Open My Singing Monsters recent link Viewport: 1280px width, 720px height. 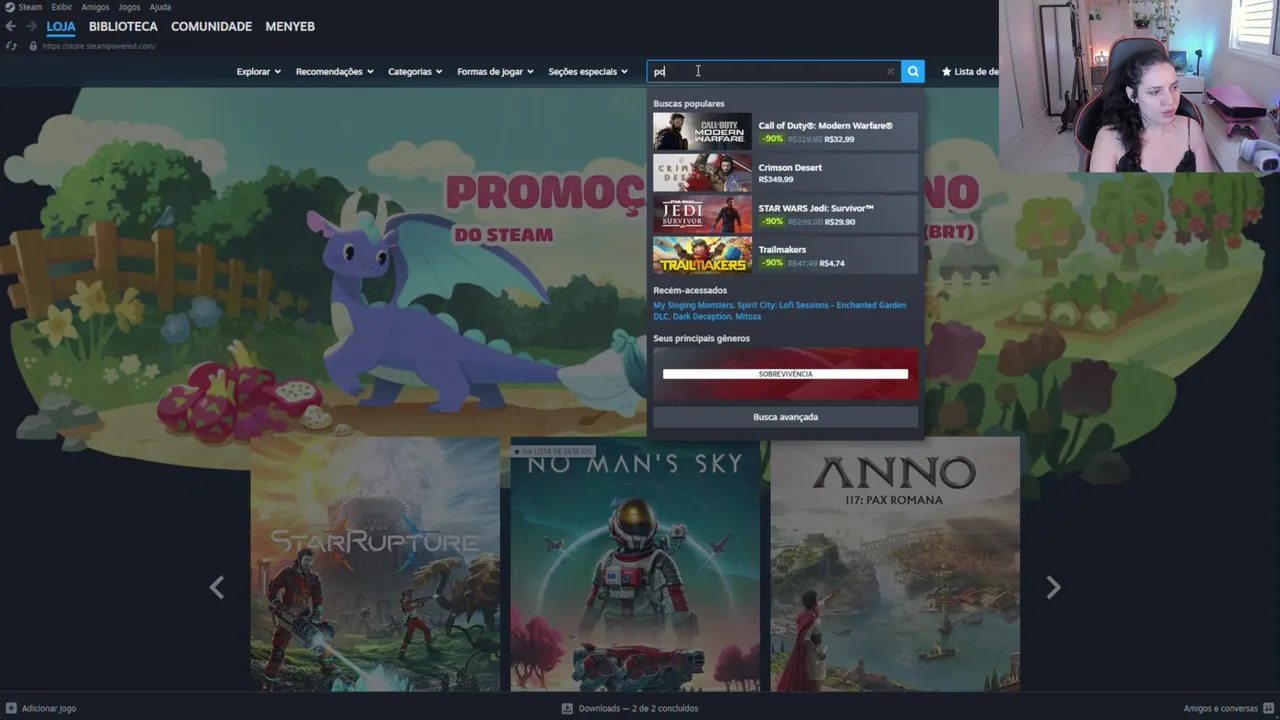[692, 305]
